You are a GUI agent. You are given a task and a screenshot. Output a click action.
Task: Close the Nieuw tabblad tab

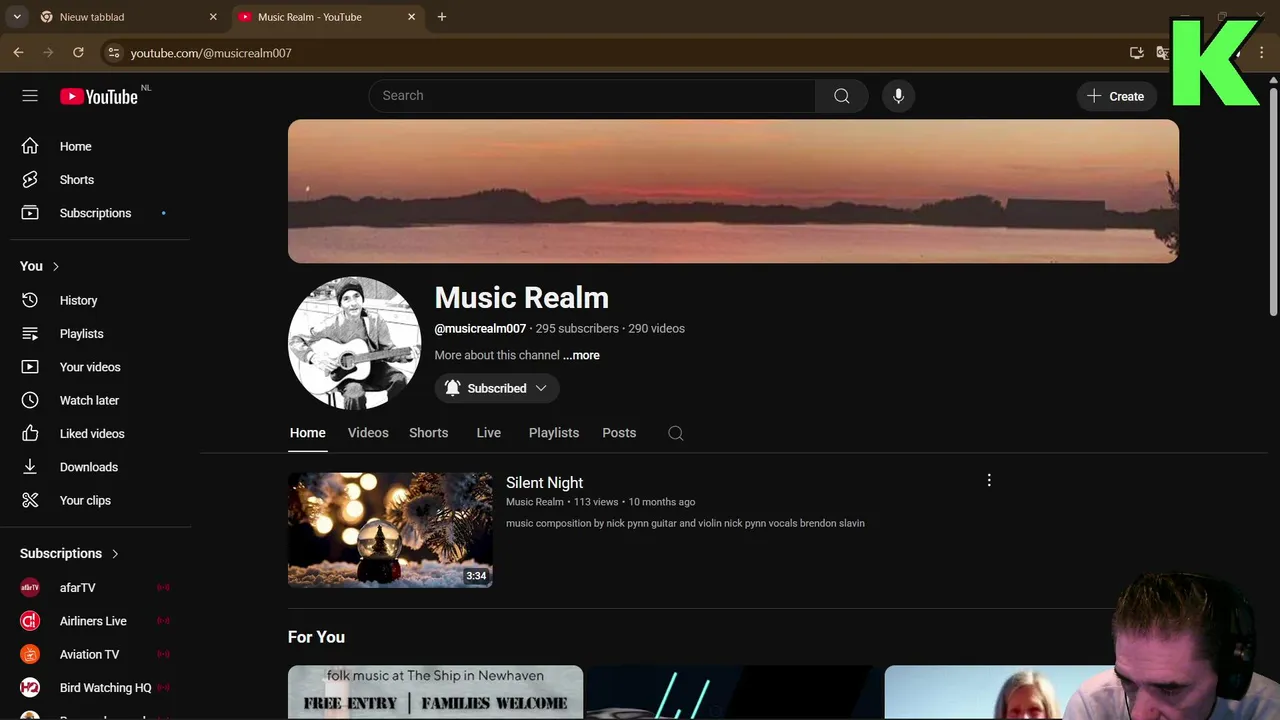point(213,17)
